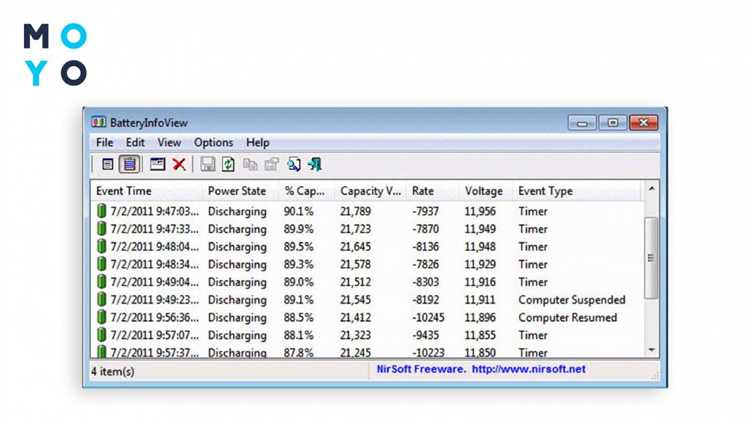Screen dimensions: 750x422
Task: Open the File menu
Action: [x=104, y=142]
